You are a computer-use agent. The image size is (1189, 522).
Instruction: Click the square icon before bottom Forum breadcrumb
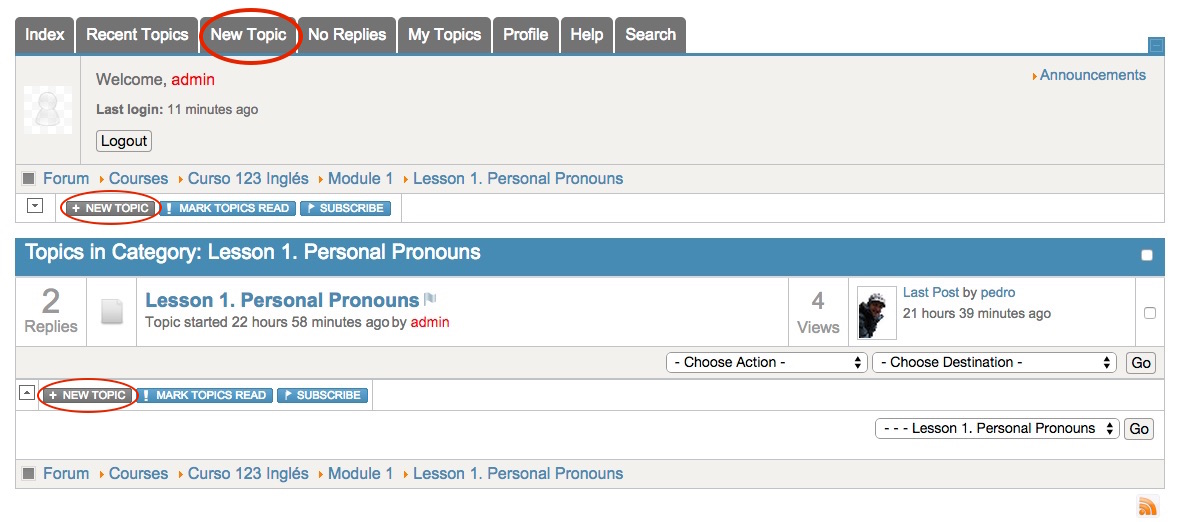tap(28, 474)
